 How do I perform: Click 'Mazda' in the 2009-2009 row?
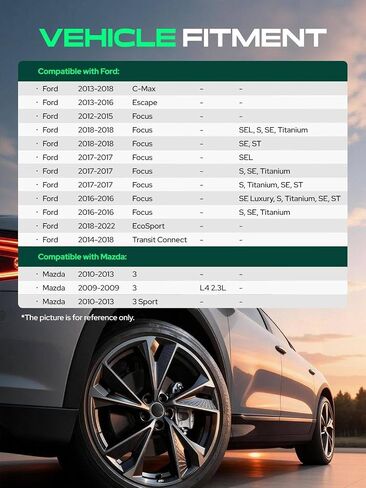[x=54, y=288]
